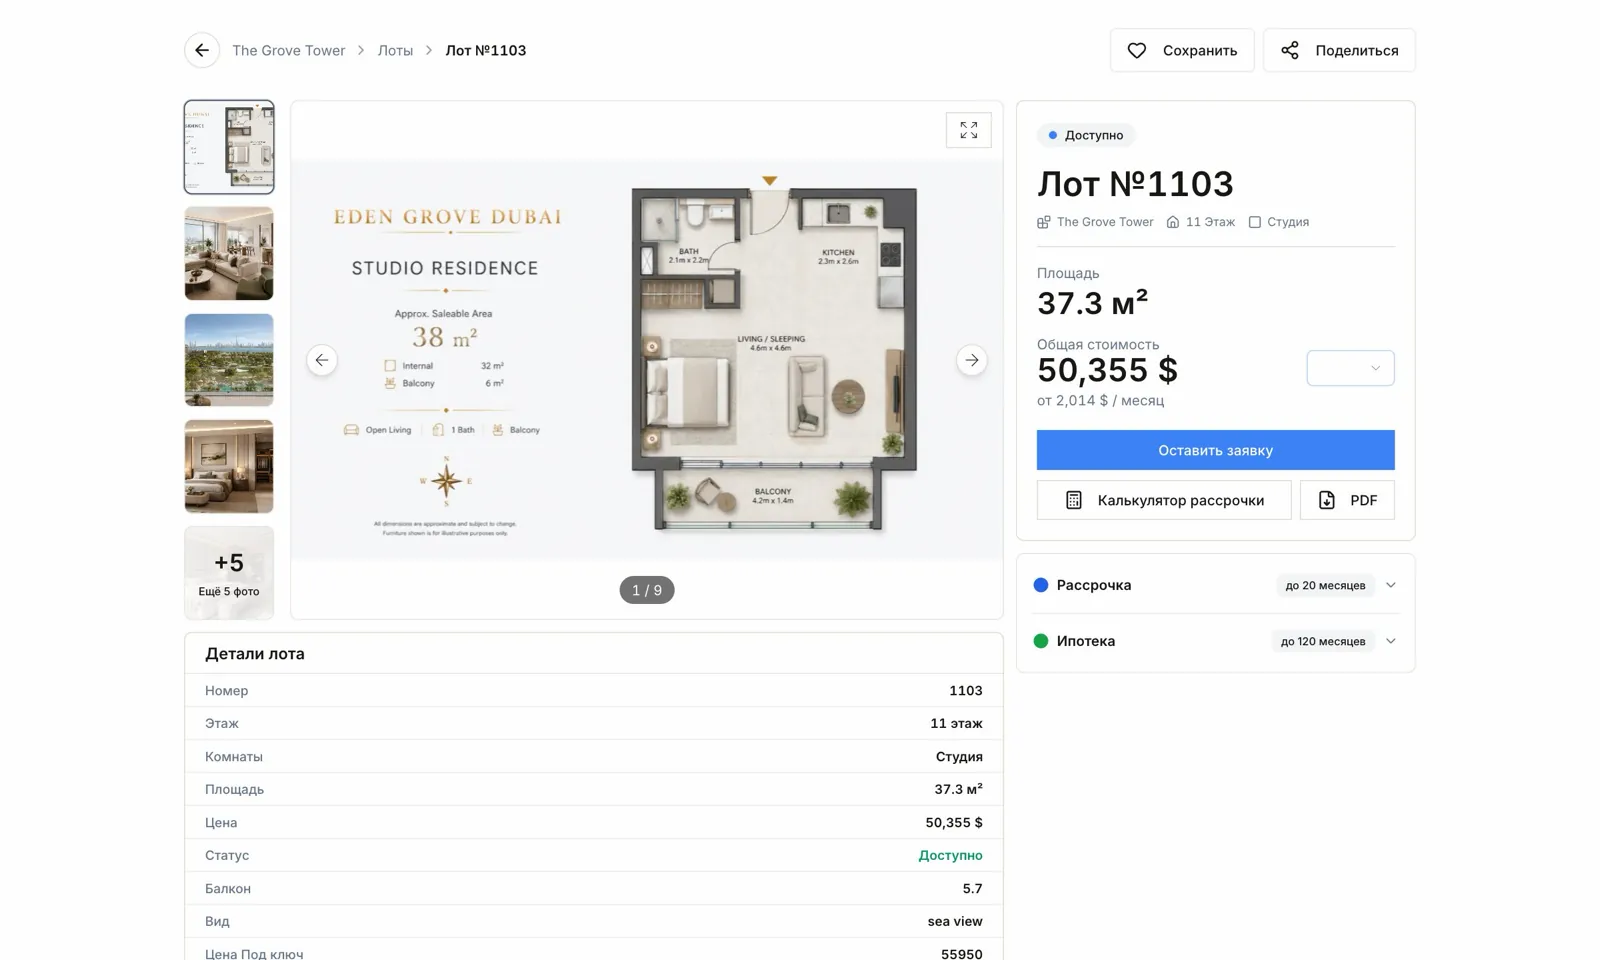This screenshot has height=960, width=1600.
Task: Select the bedroom interior thumbnail
Action: pyautogui.click(x=229, y=466)
